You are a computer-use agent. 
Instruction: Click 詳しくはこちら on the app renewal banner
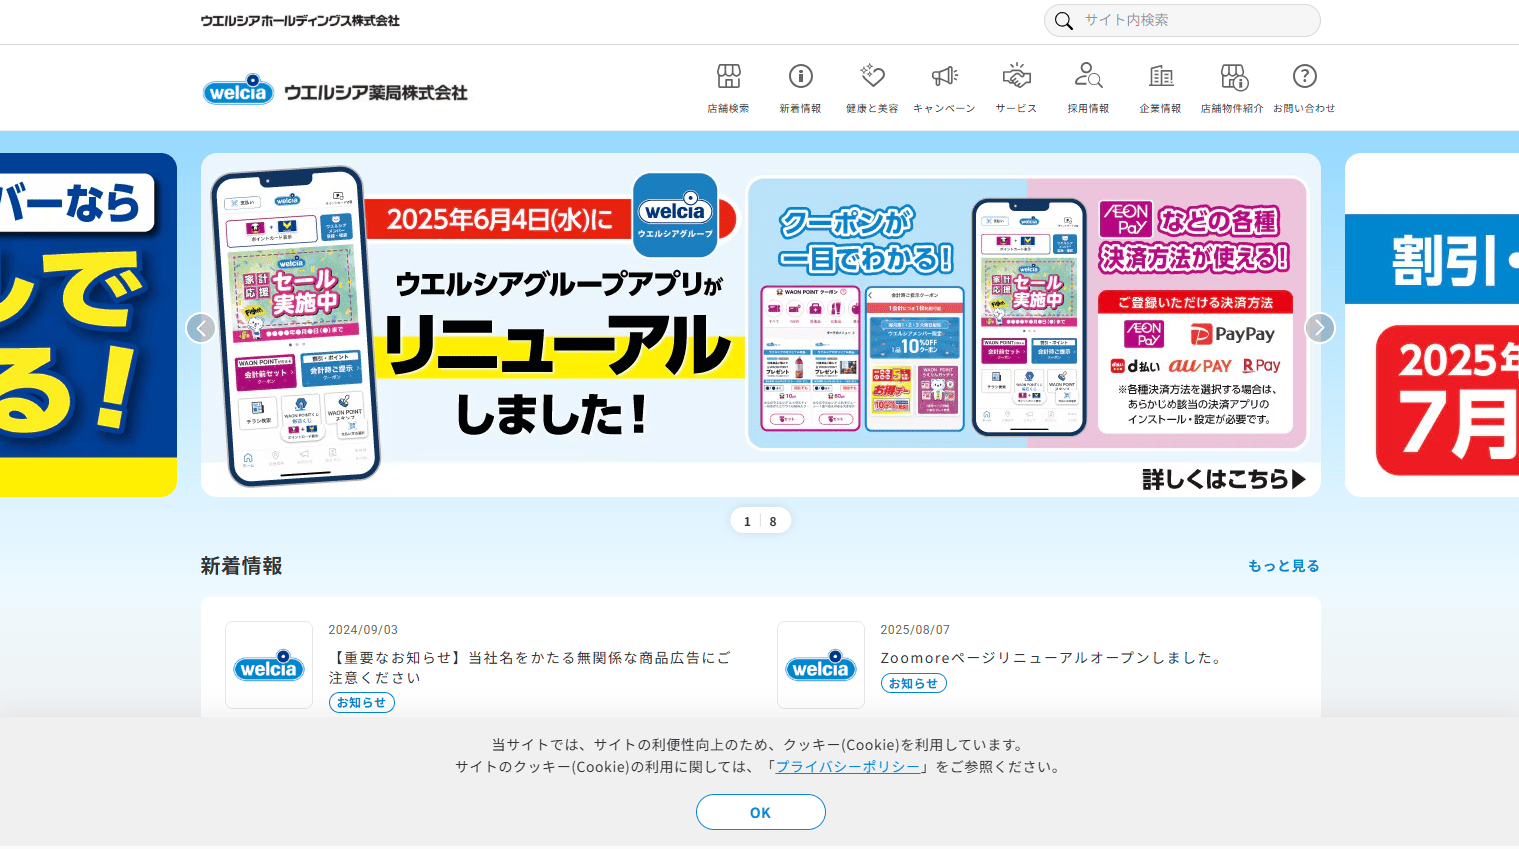[1224, 479]
